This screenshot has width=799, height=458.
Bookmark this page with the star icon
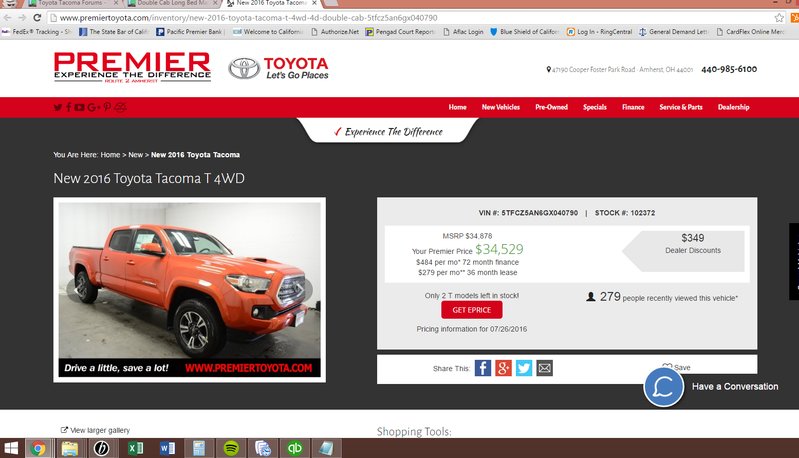tap(779, 18)
